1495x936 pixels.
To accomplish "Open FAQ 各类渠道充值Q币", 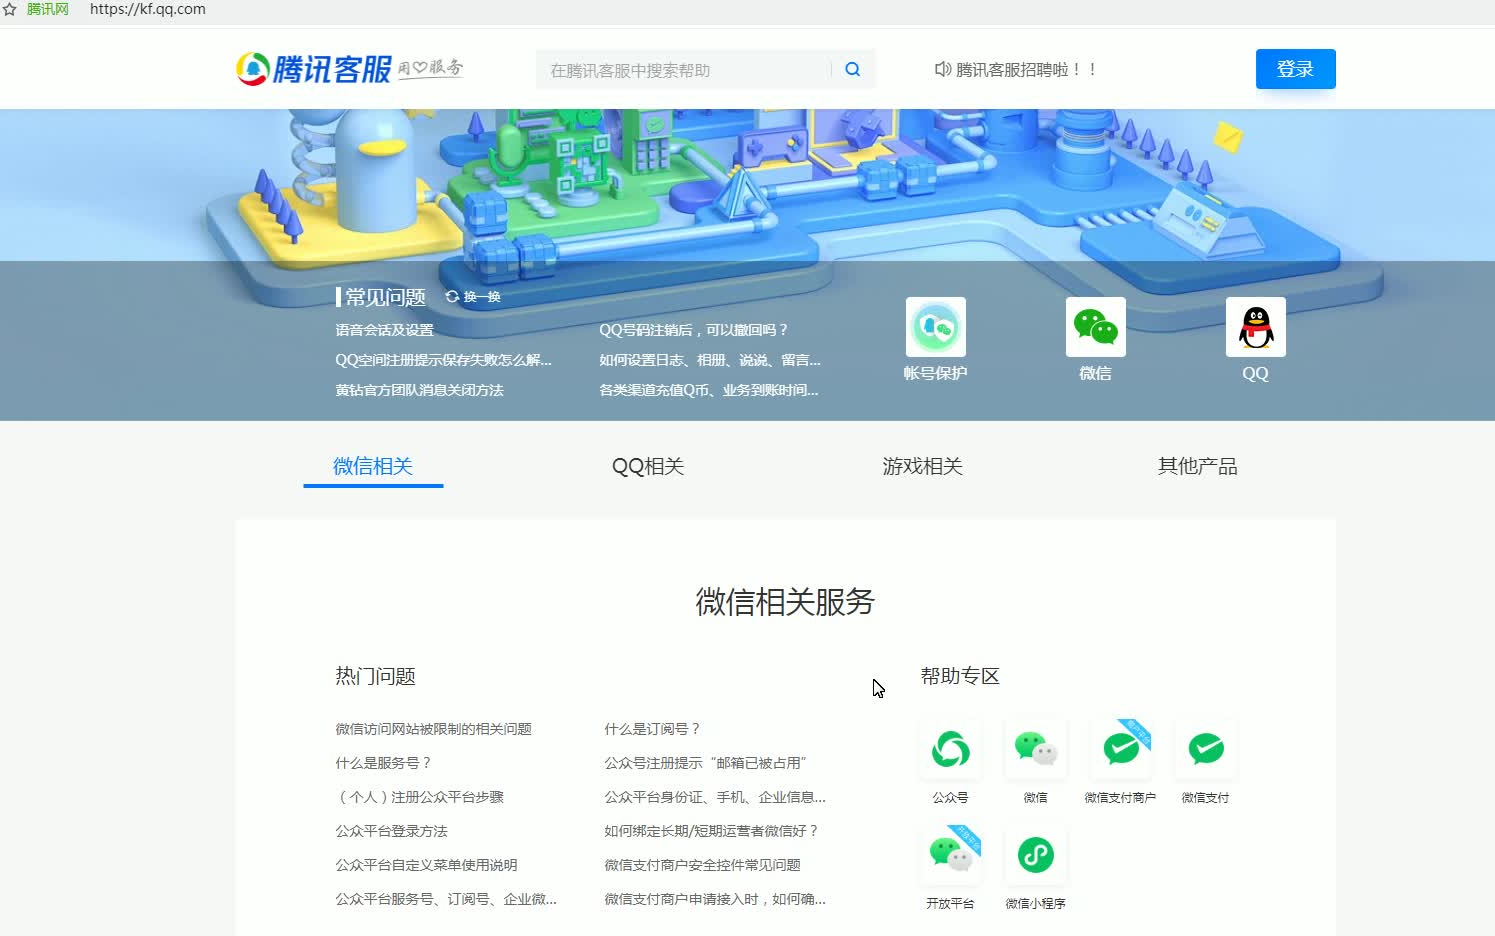I will coord(709,390).
